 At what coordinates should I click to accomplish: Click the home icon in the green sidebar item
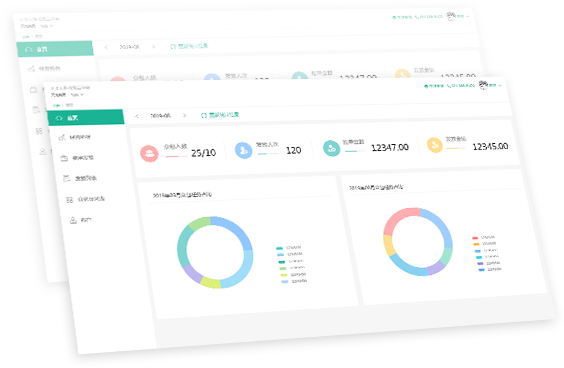point(59,118)
